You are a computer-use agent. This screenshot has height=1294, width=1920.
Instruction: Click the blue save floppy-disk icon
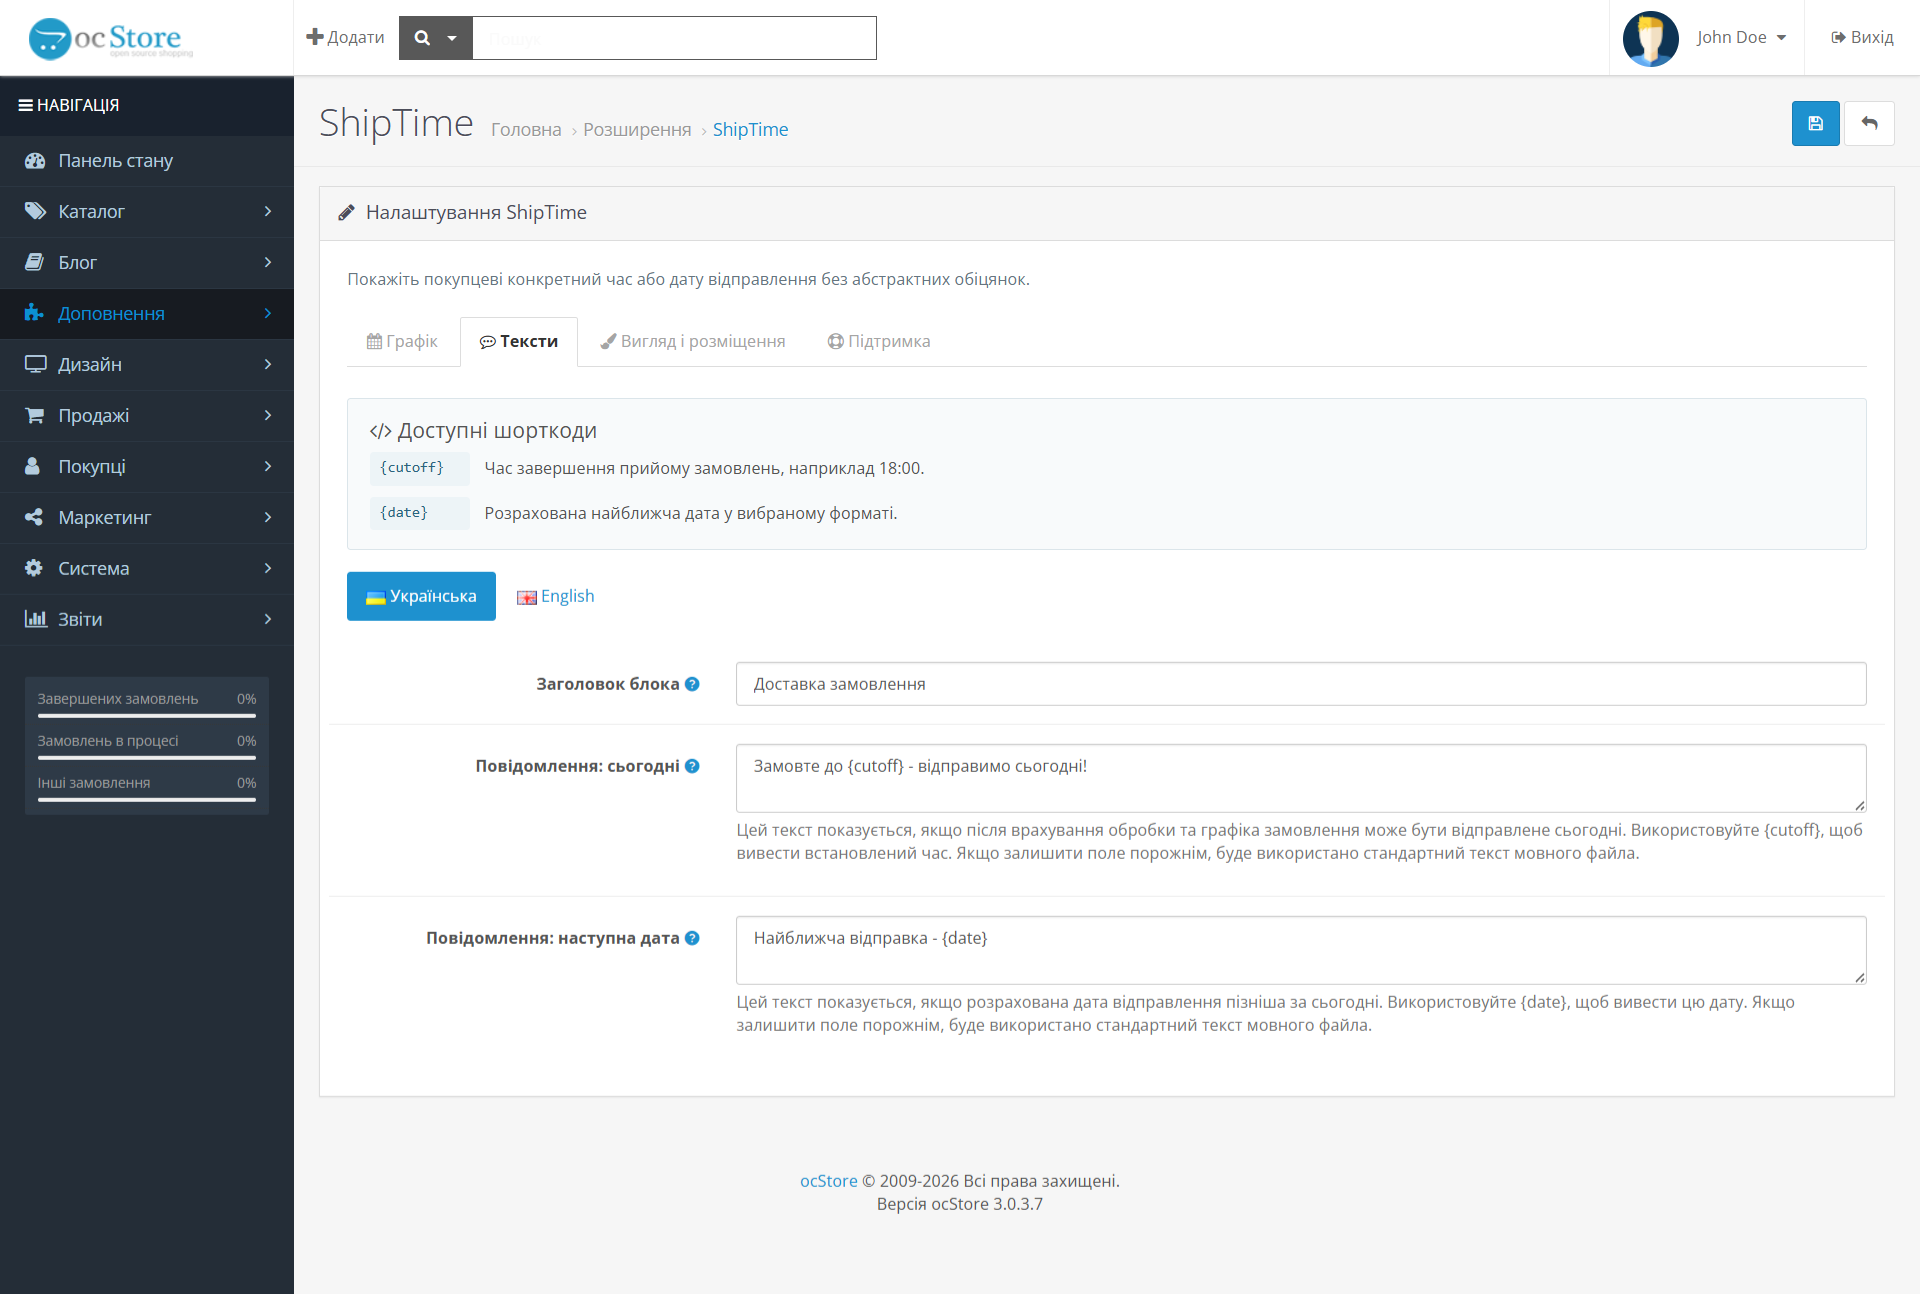1815,124
